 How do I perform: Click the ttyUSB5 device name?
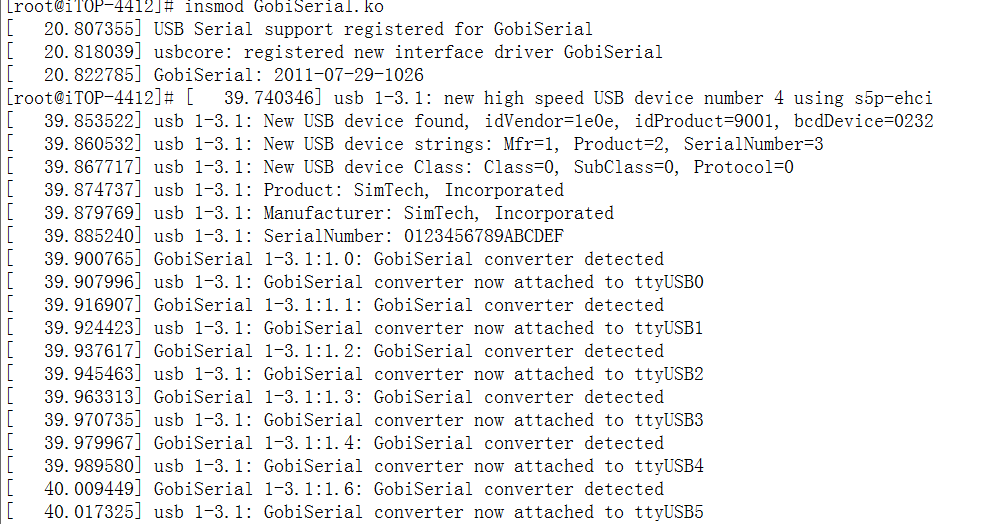point(669,513)
